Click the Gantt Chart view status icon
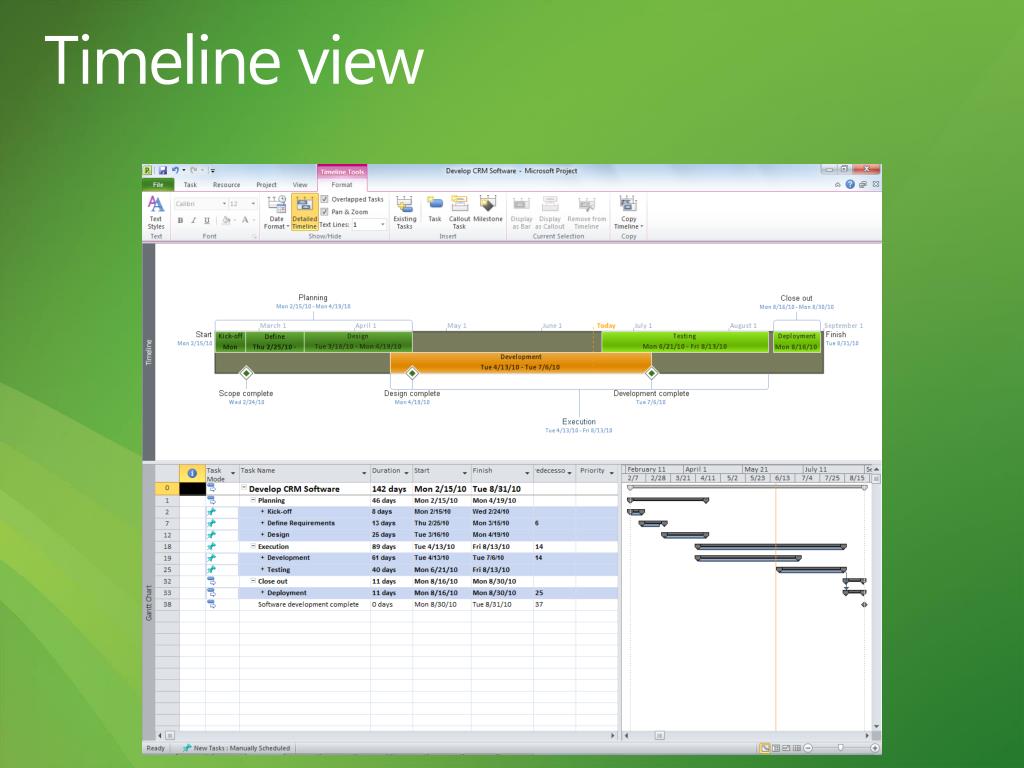The width and height of the screenshot is (1024, 768). click(764, 748)
